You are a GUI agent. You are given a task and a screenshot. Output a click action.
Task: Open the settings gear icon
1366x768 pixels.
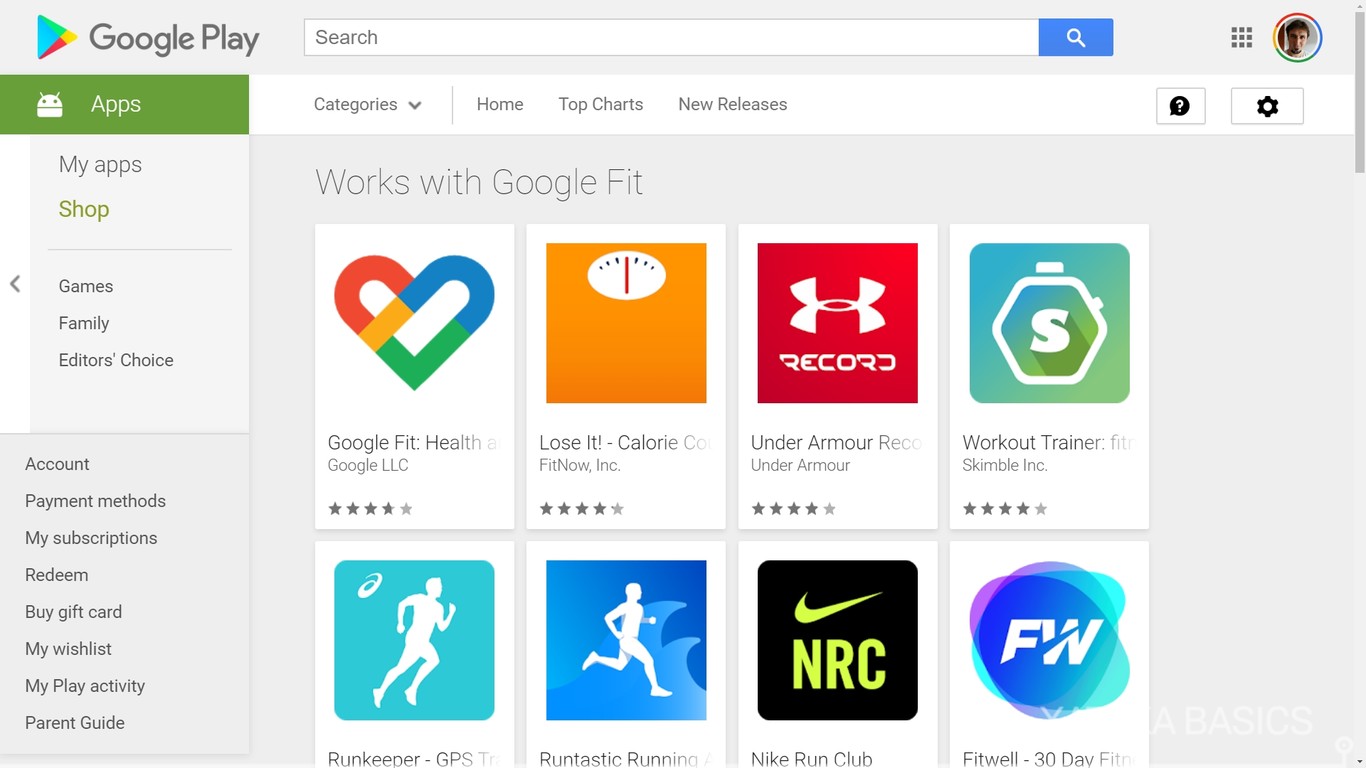[1267, 106]
